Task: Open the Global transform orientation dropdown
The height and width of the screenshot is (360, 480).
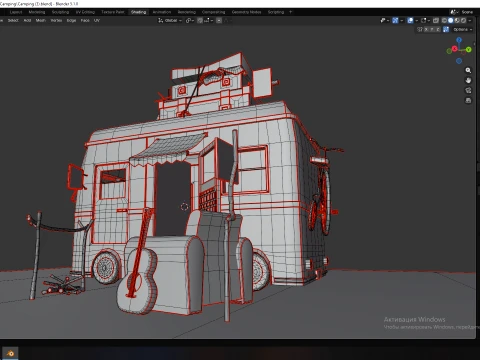Action: pyautogui.click(x=170, y=20)
